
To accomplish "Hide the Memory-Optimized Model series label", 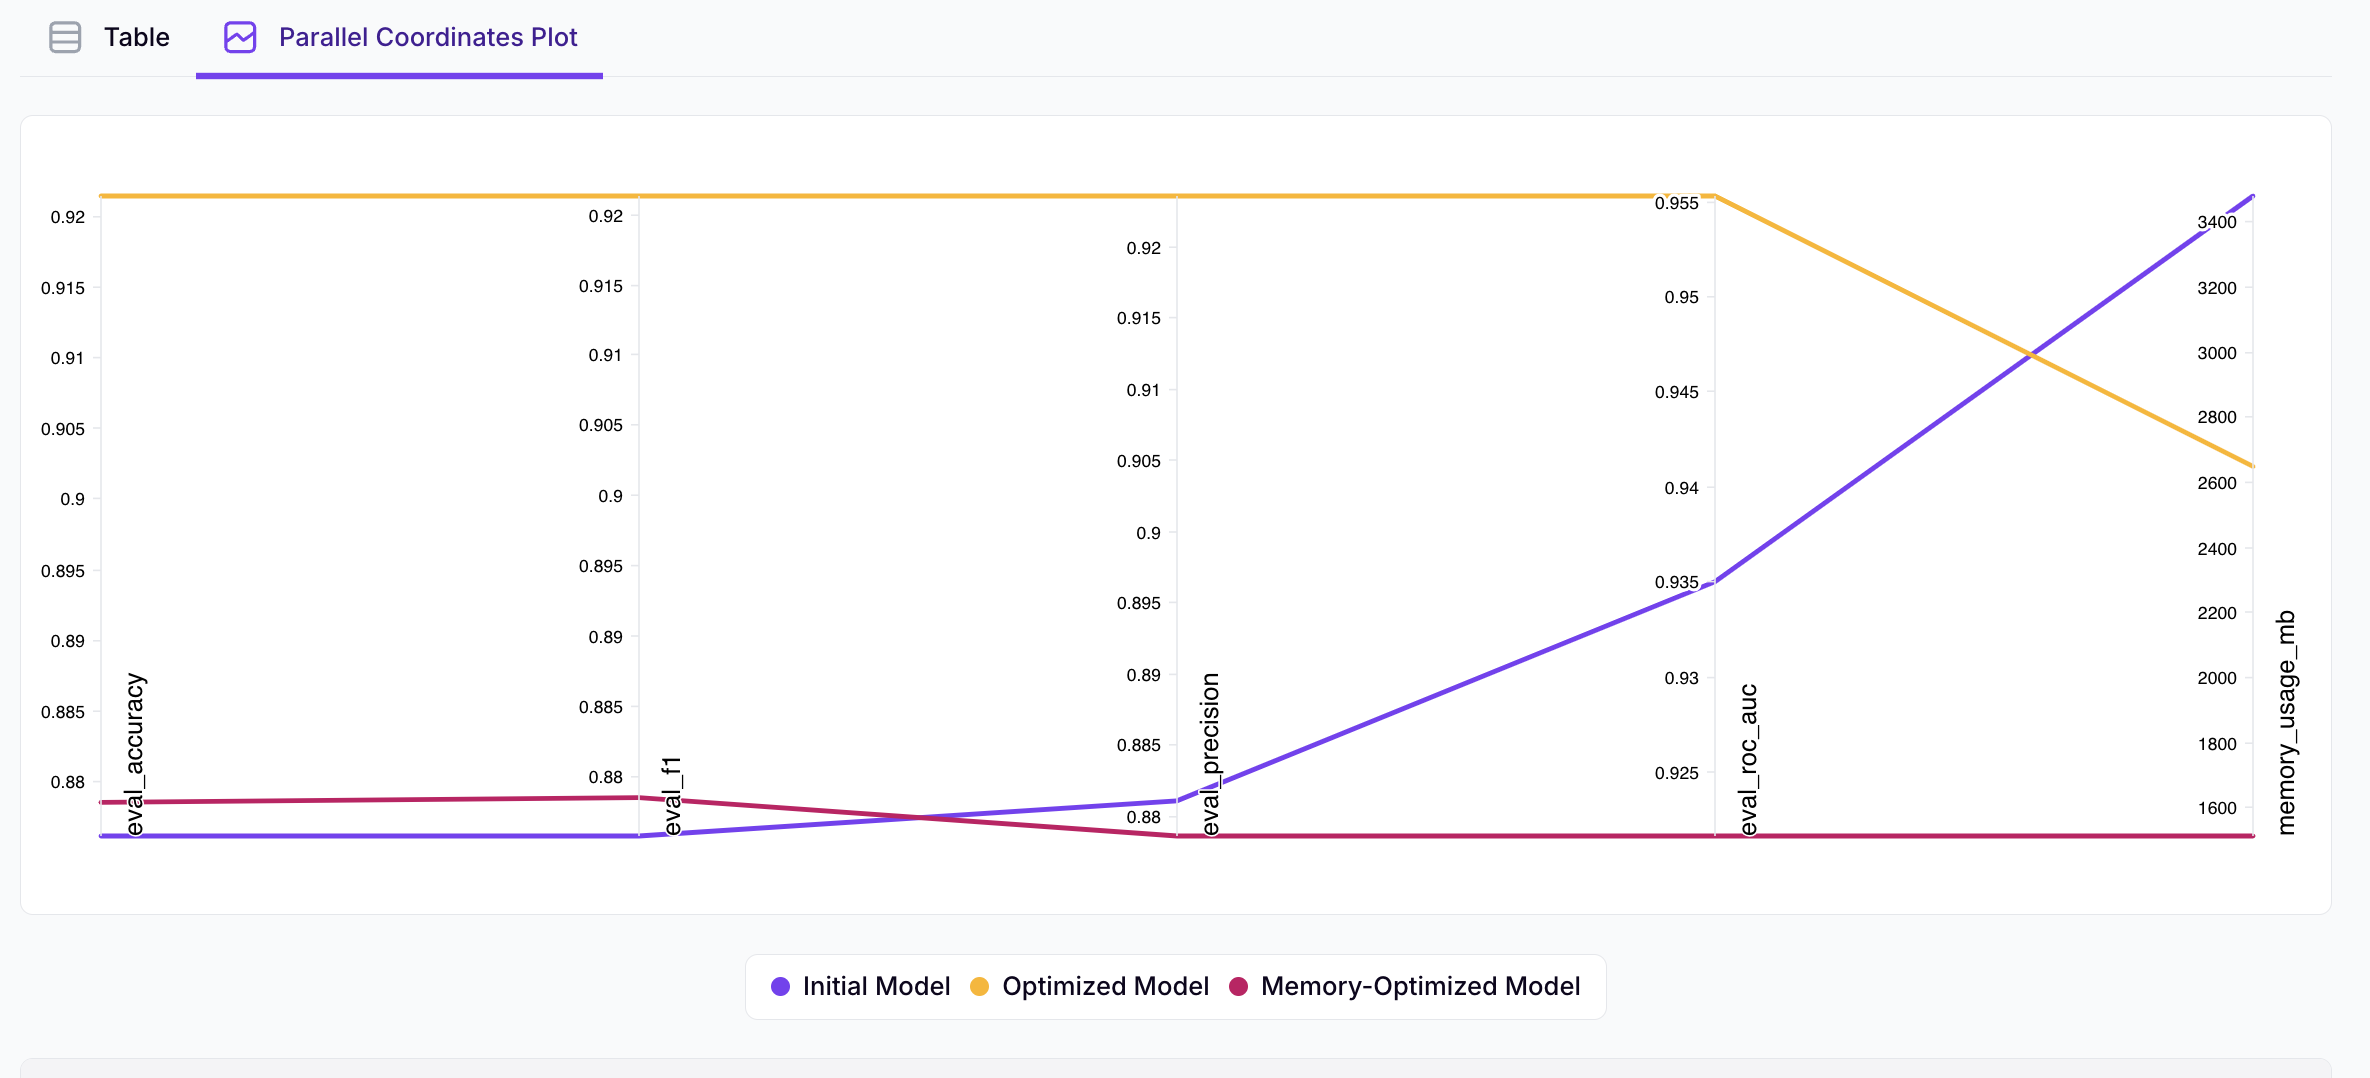I will [1420, 987].
